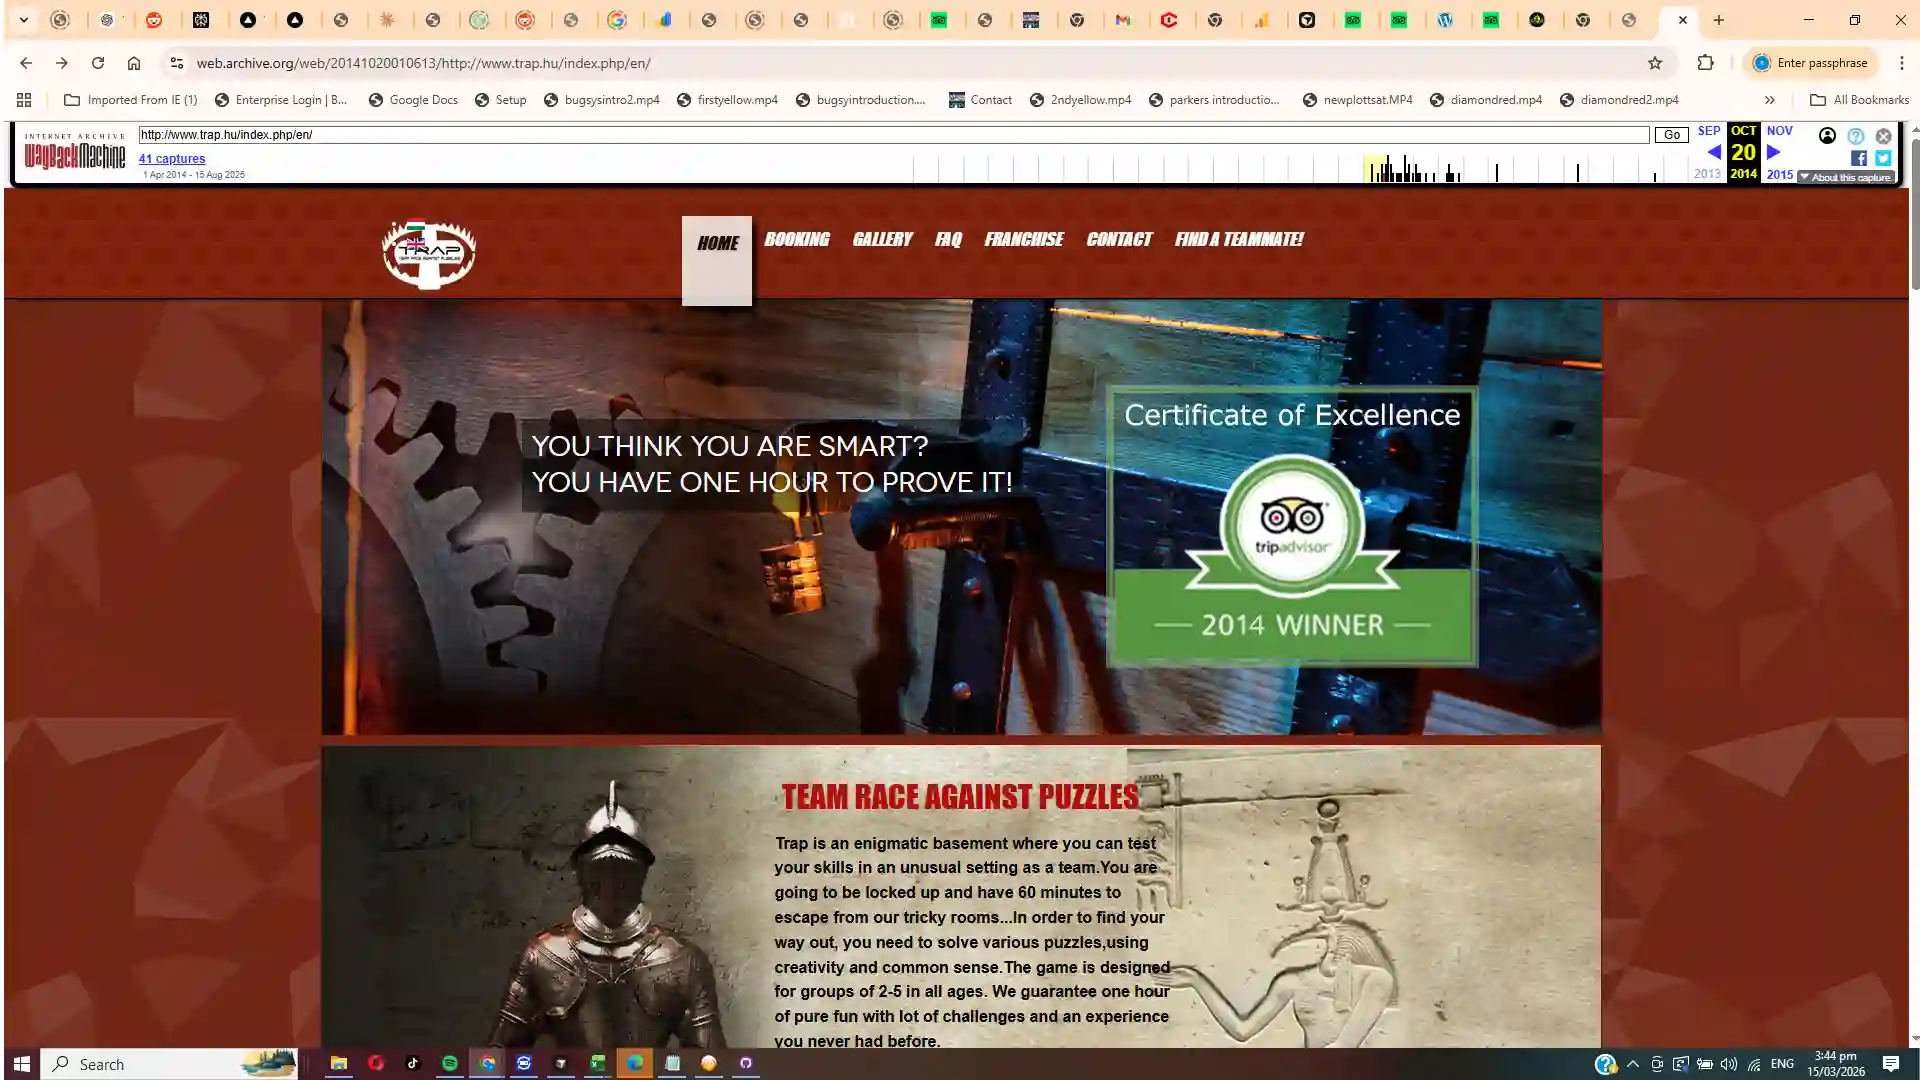Viewport: 1920px width, 1080px height.
Task: Open the 41 captures link
Action: (x=171, y=158)
